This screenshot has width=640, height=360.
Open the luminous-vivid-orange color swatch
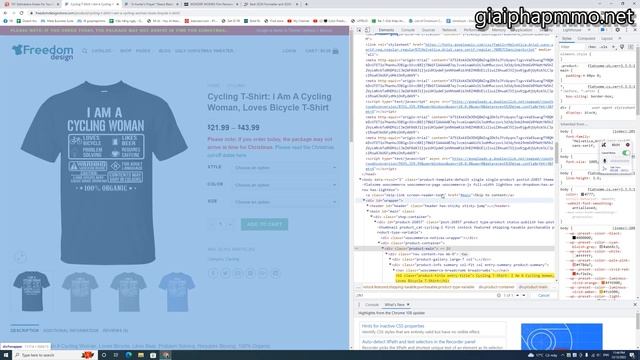coord(602,282)
